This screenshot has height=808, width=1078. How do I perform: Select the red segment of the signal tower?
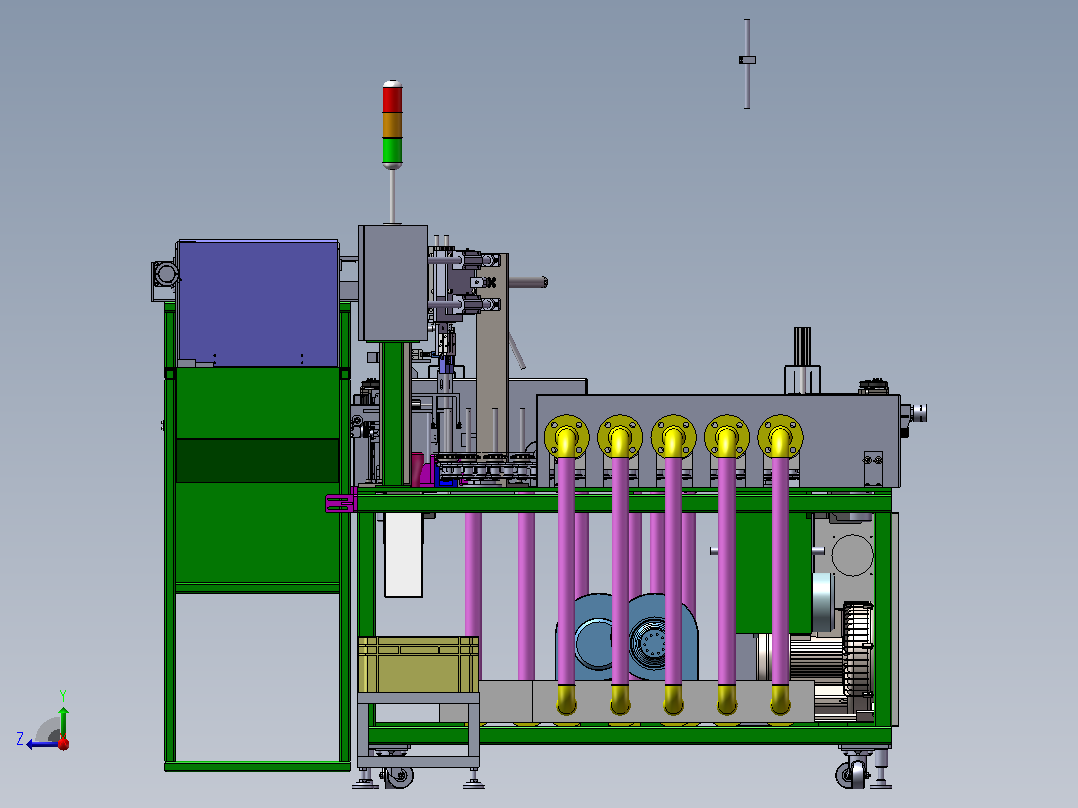[x=392, y=99]
